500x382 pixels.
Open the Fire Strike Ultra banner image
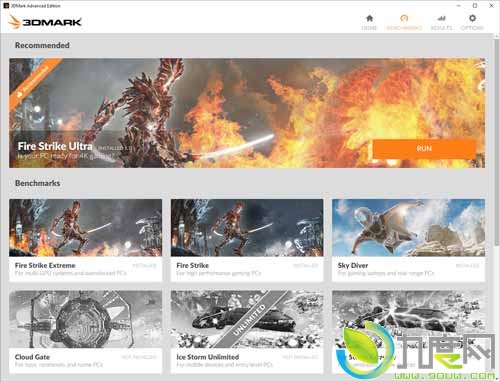(247, 113)
